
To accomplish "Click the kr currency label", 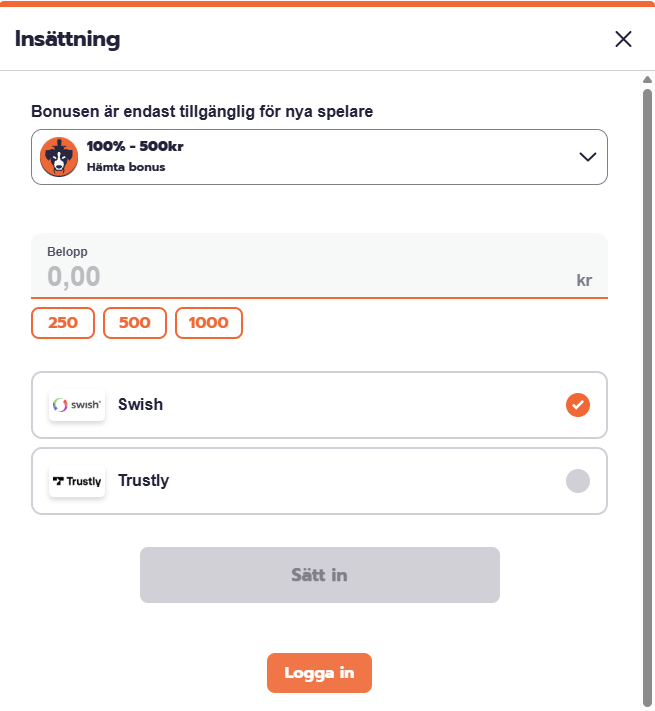I will click(x=584, y=280).
